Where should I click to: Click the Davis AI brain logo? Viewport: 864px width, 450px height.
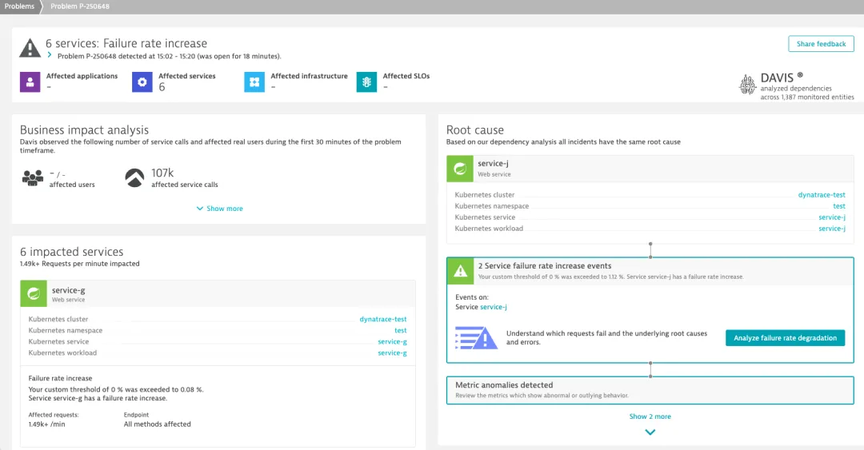748,85
